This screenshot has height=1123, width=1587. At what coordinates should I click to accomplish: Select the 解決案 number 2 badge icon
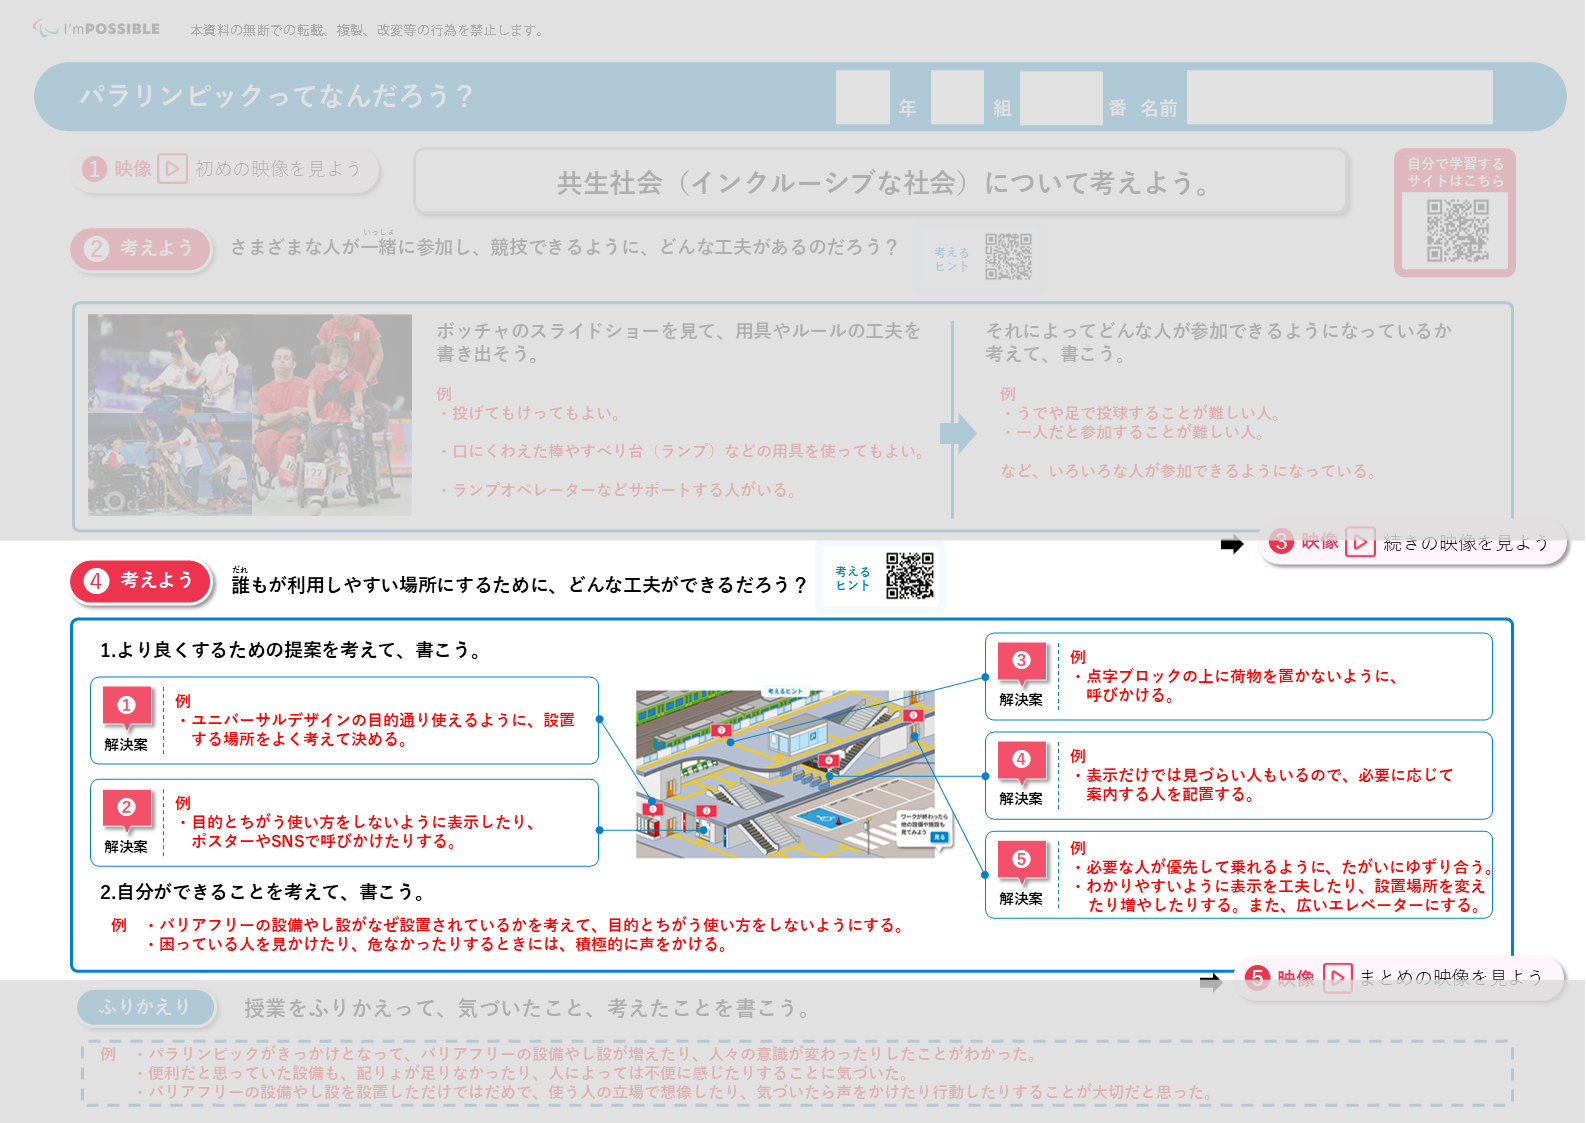[x=127, y=808]
